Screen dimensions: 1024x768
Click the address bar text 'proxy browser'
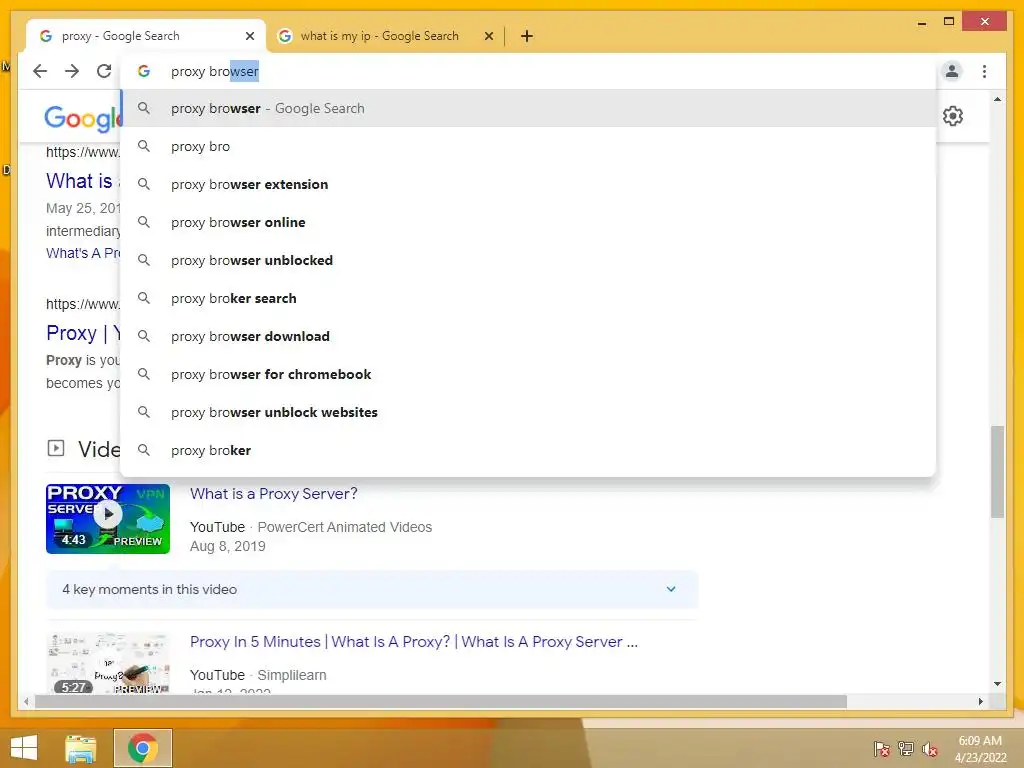(x=215, y=71)
